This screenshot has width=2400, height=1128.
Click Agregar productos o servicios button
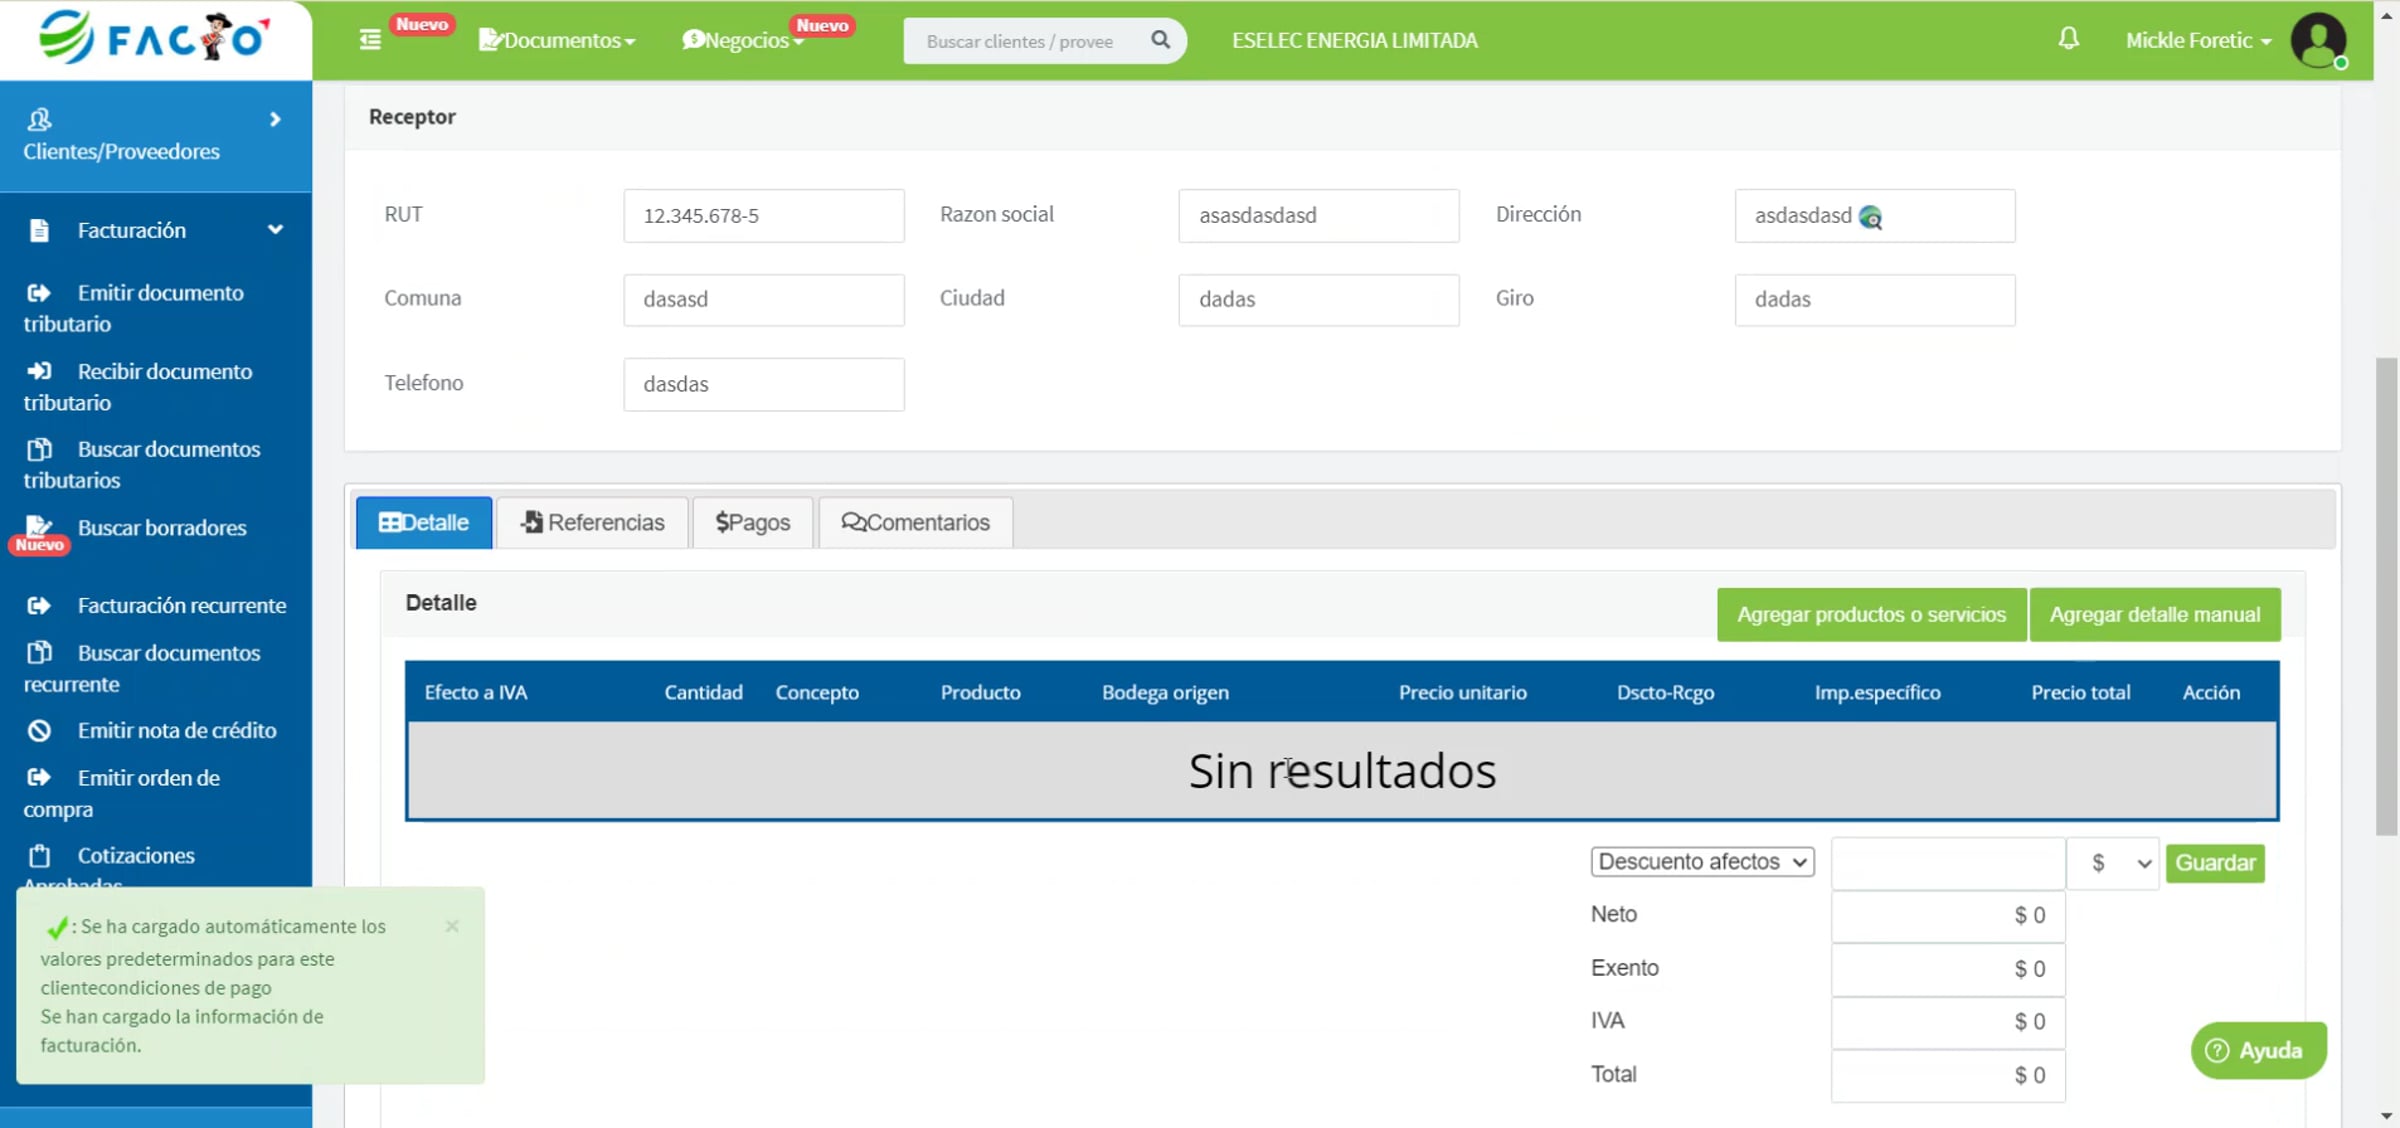(x=1871, y=615)
